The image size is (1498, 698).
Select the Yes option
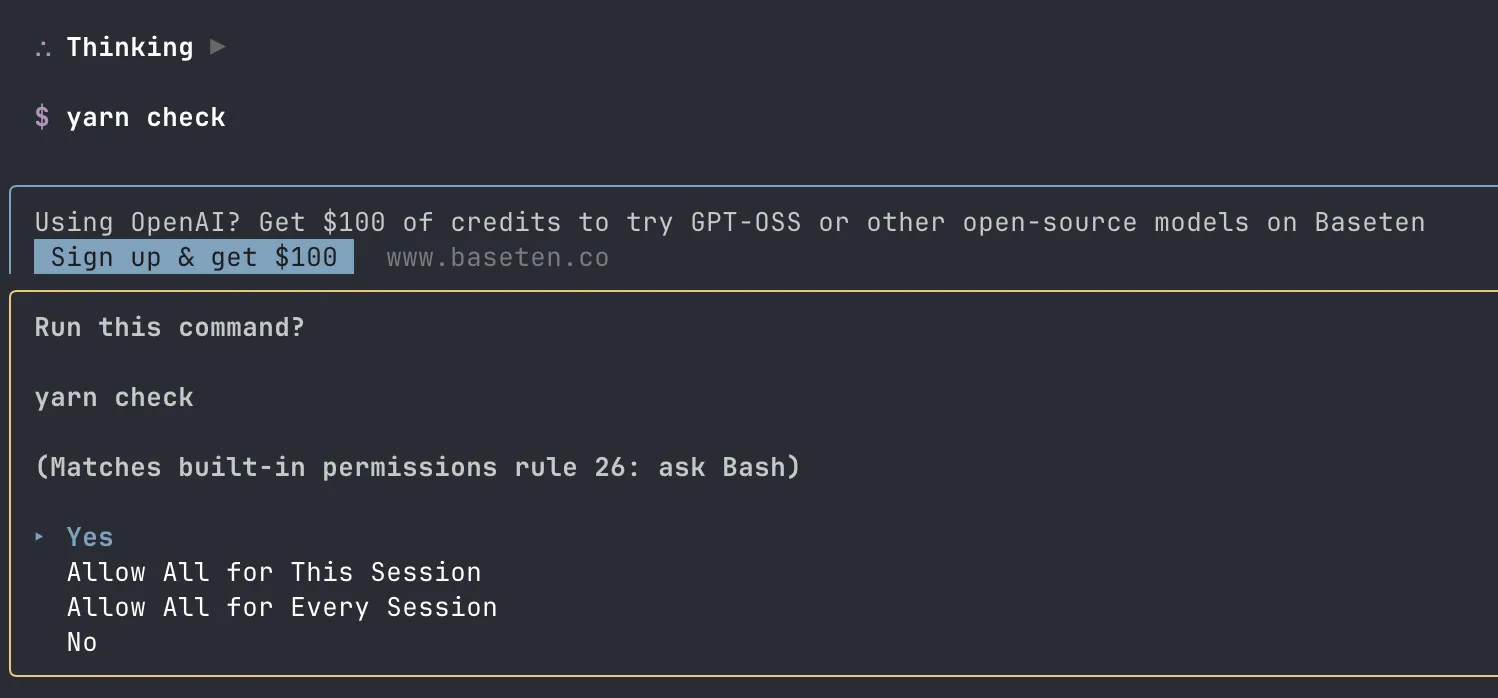[x=90, y=537]
